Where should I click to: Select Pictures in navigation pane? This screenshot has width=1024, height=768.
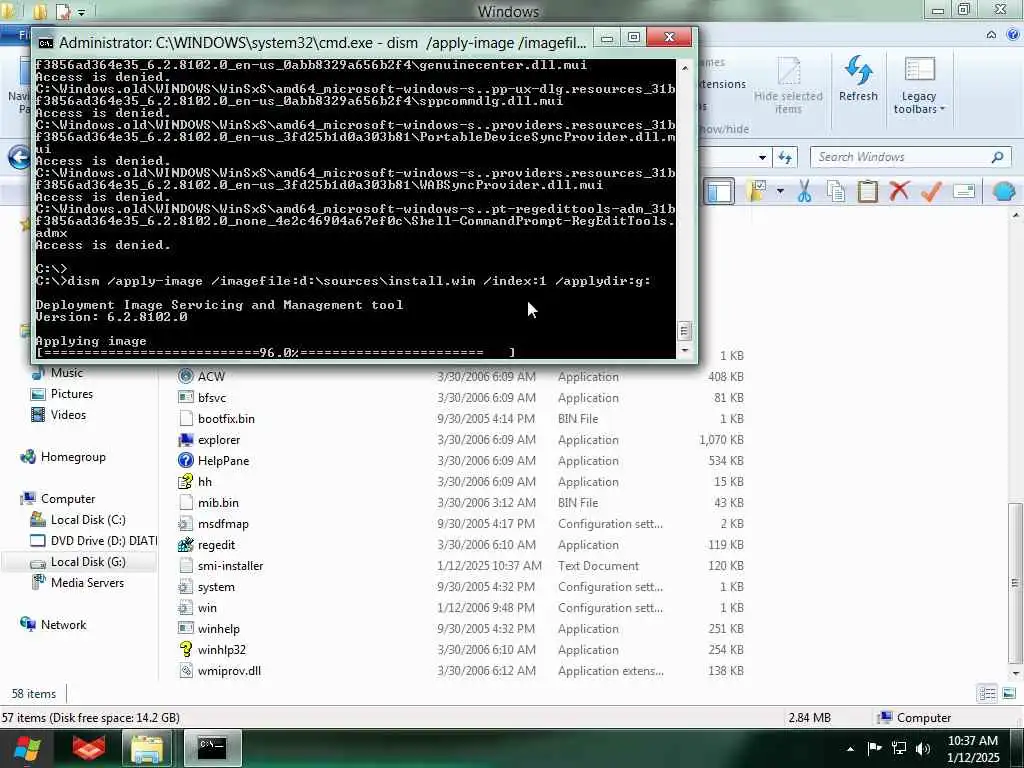pyautogui.click(x=72, y=394)
